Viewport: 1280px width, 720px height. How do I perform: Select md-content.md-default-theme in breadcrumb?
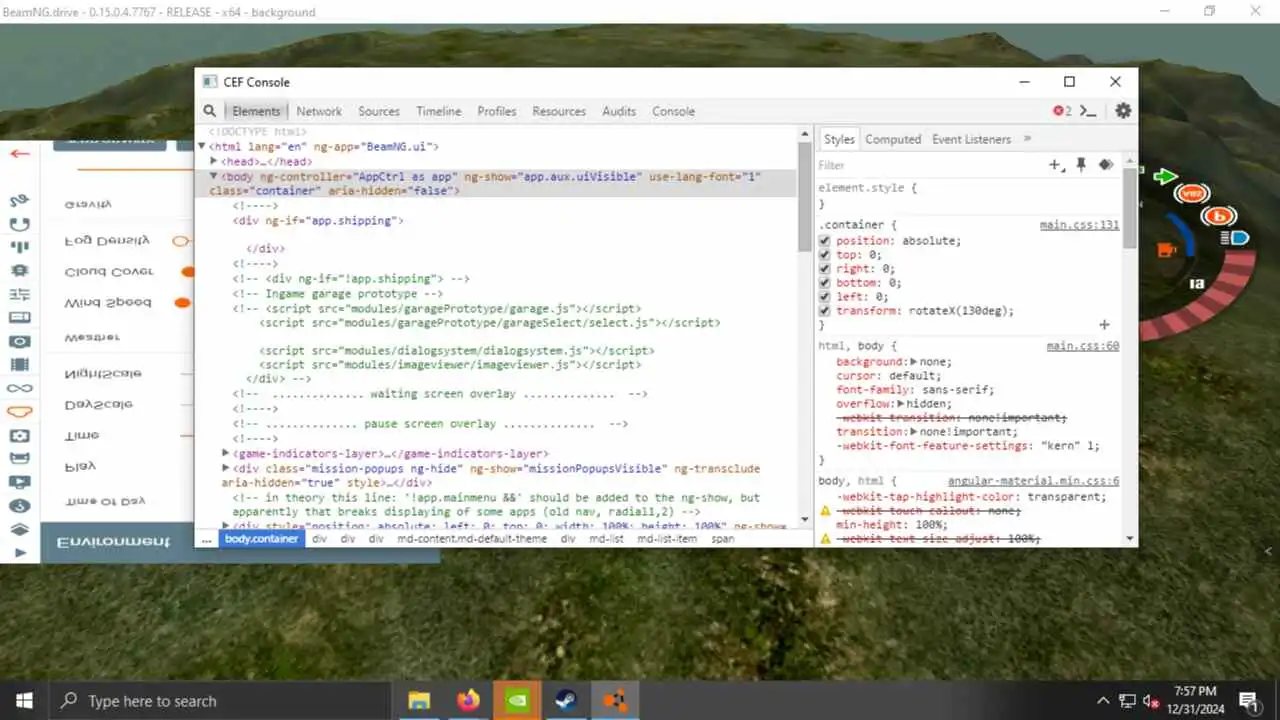click(472, 539)
